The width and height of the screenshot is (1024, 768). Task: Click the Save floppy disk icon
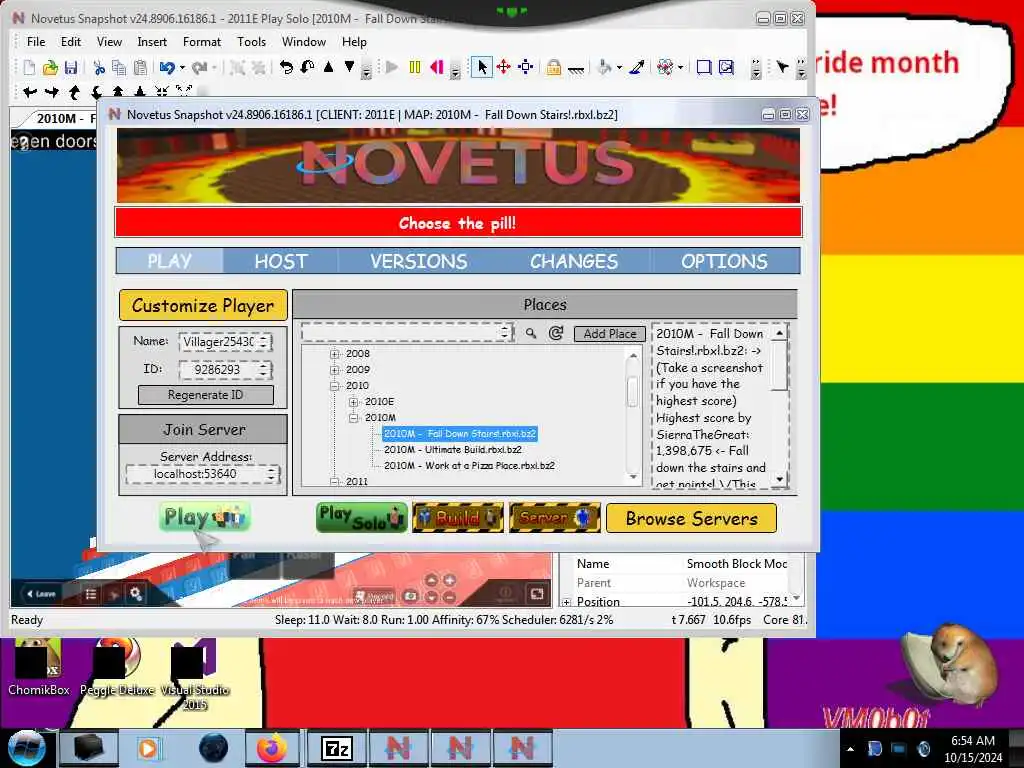71,67
